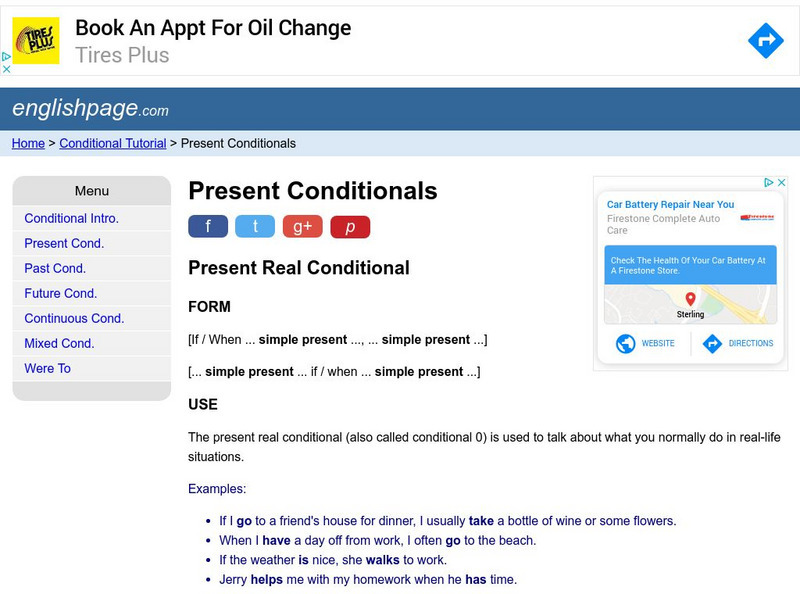
Task: Share page via Twitter icon
Action: click(x=255, y=227)
